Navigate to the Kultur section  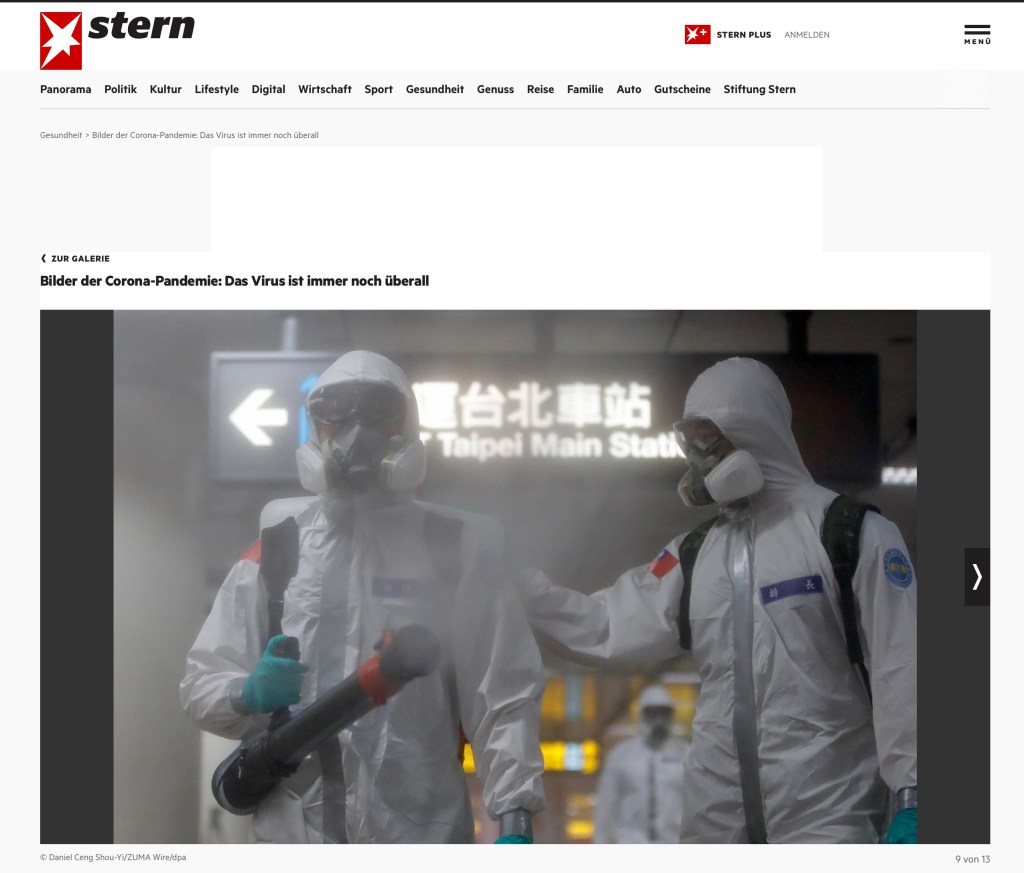[165, 90]
